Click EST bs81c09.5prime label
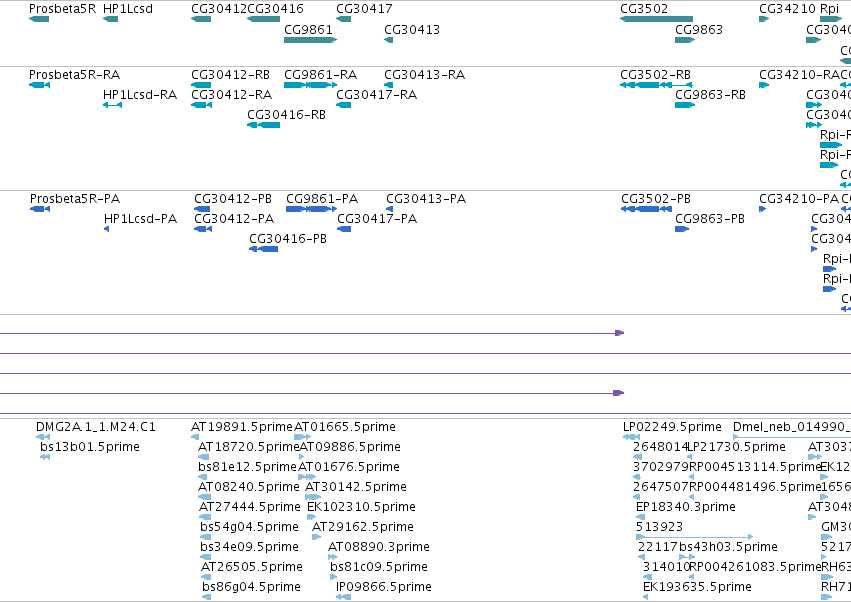The image size is (851, 602). (x=379, y=567)
